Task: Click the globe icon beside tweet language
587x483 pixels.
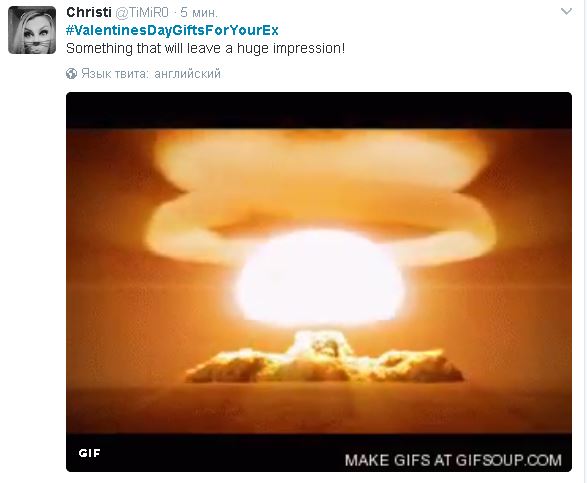Action: click(x=72, y=73)
